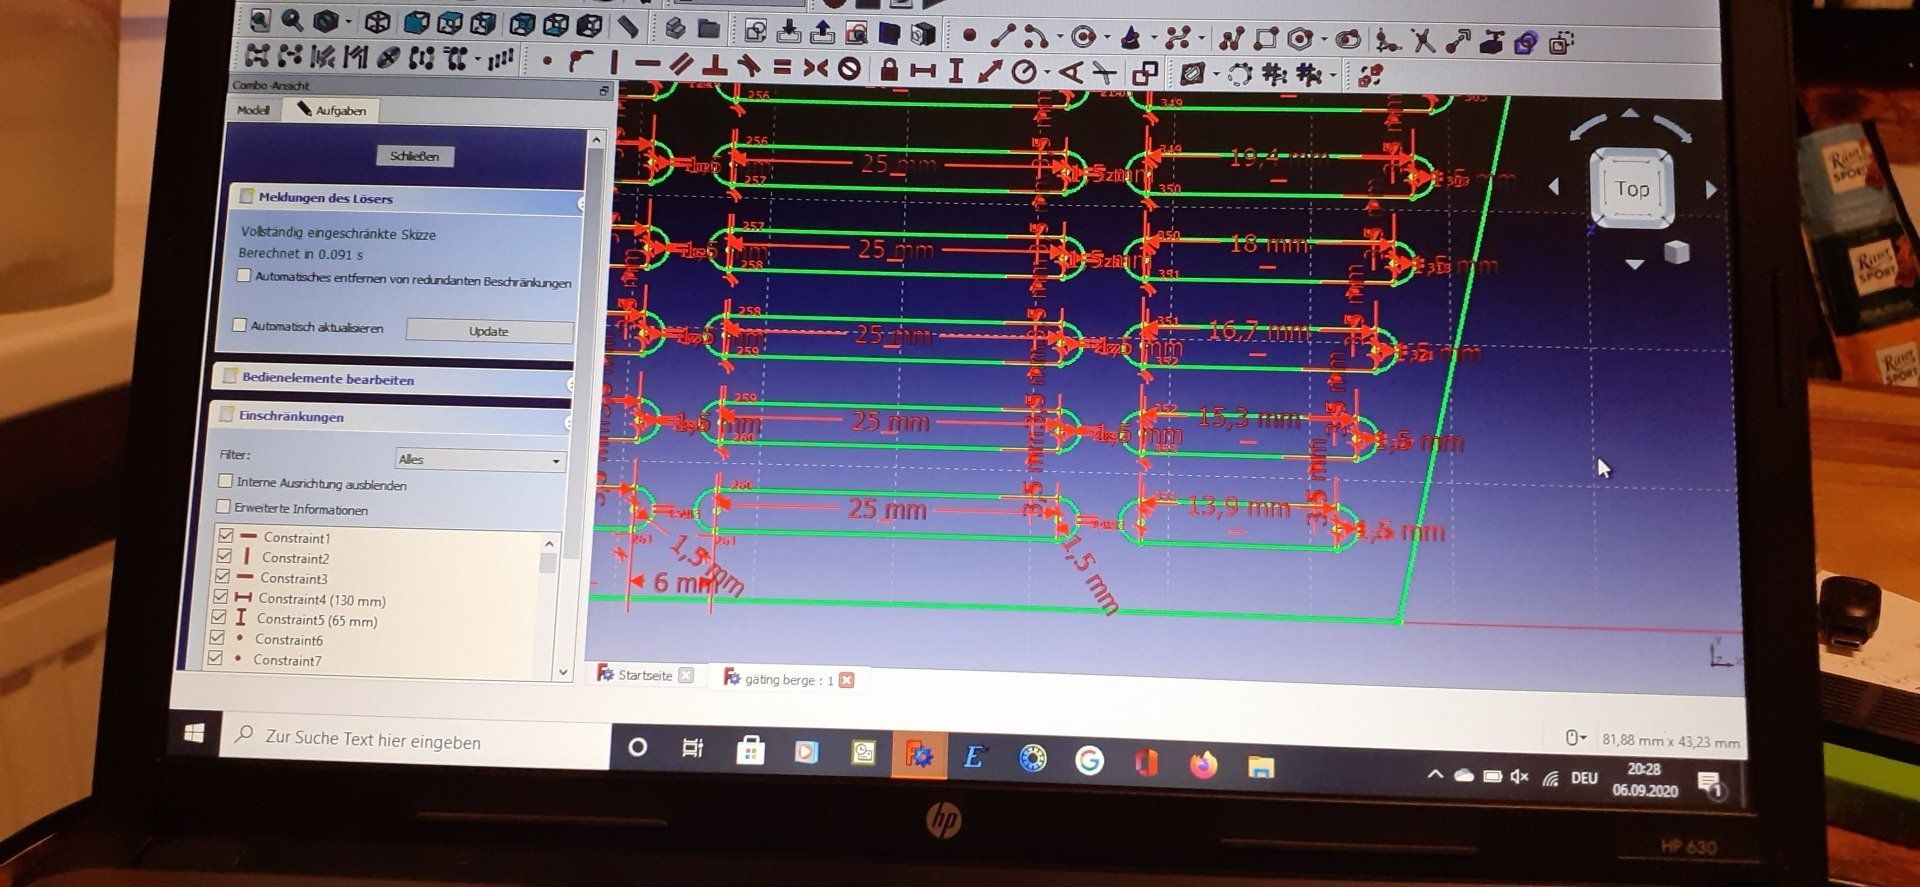1920x887 pixels.
Task: Apply the point-on-object constraint
Action: (580, 62)
